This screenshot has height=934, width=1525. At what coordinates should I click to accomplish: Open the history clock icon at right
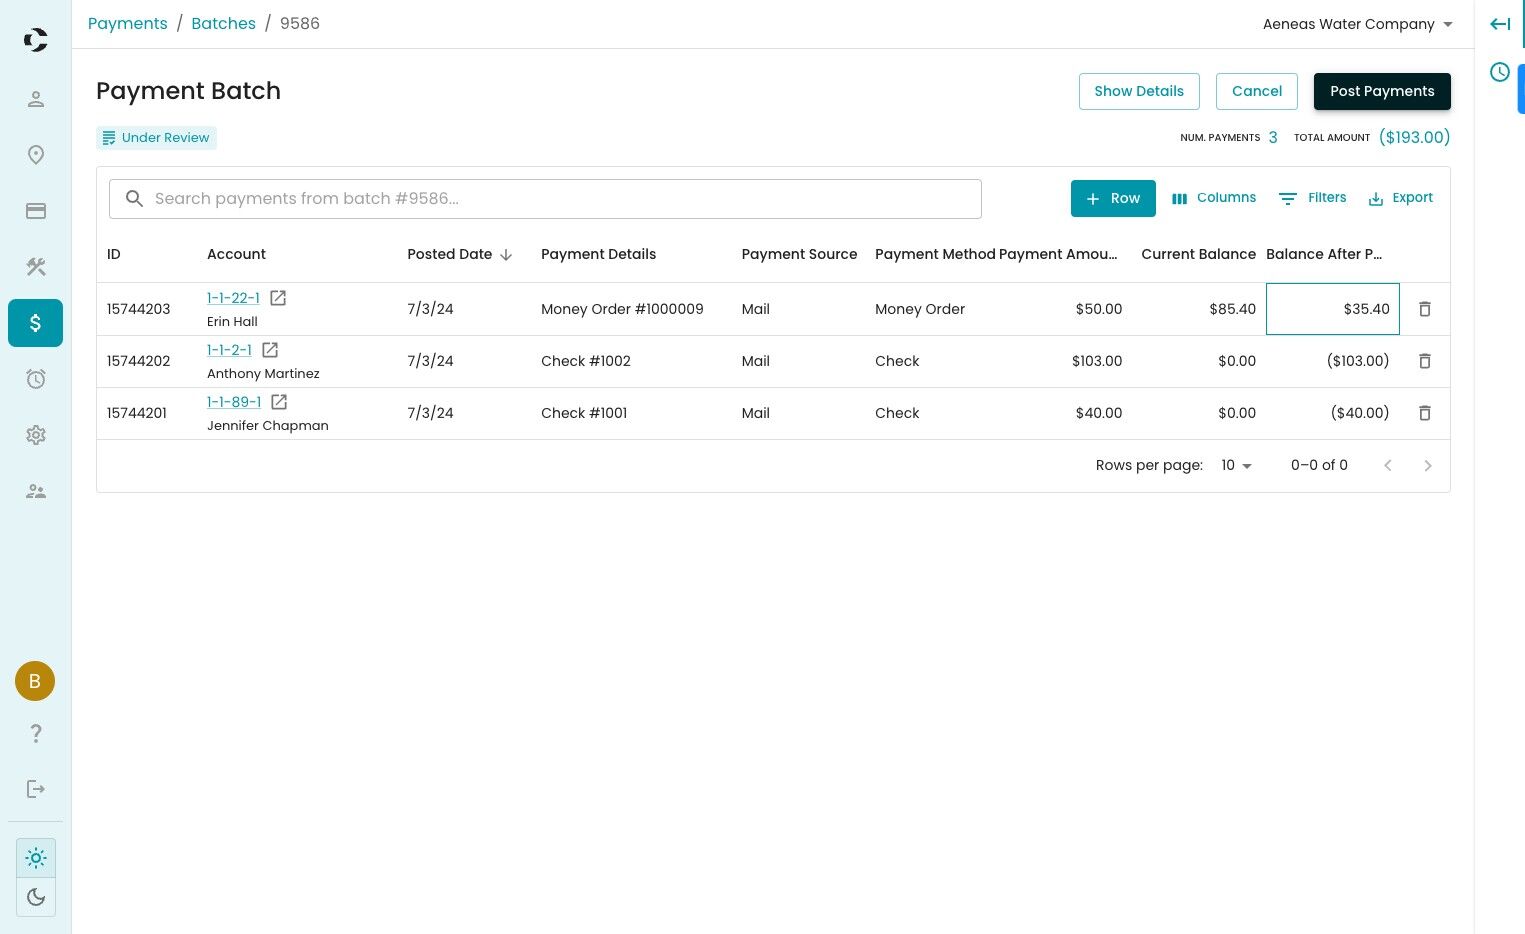1500,72
